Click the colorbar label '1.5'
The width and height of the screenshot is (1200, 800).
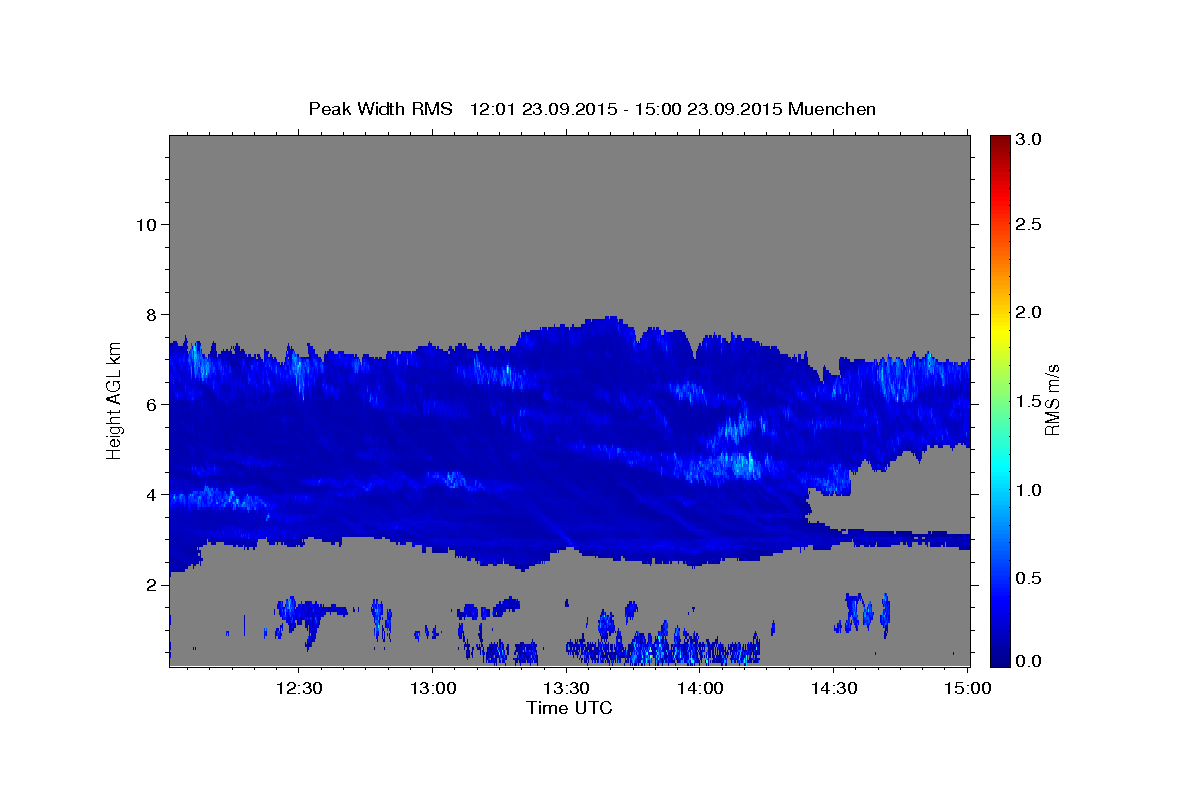tap(1029, 401)
